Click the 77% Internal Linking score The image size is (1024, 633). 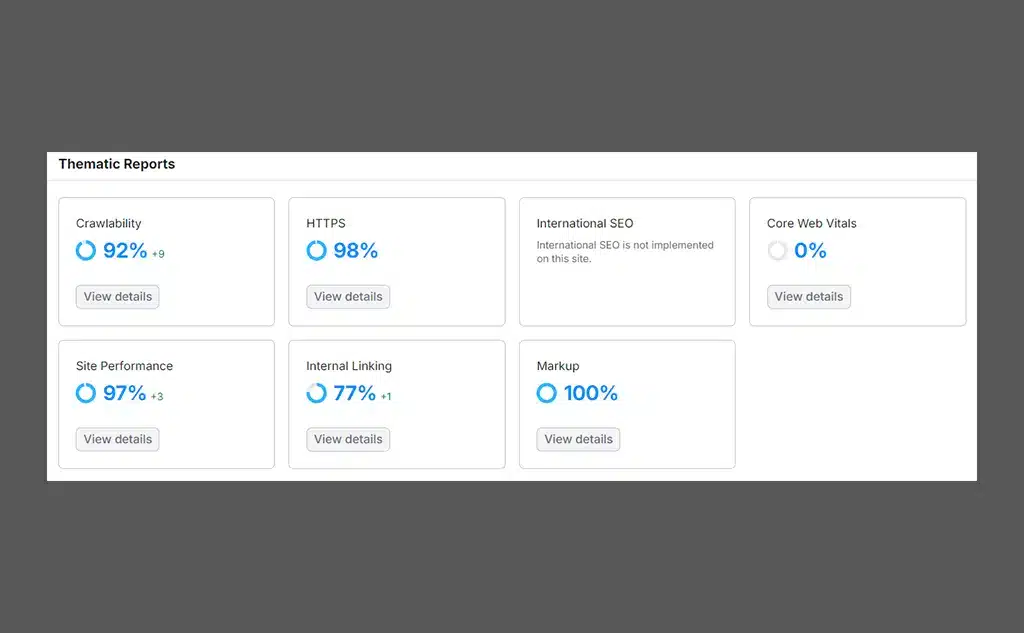(355, 393)
